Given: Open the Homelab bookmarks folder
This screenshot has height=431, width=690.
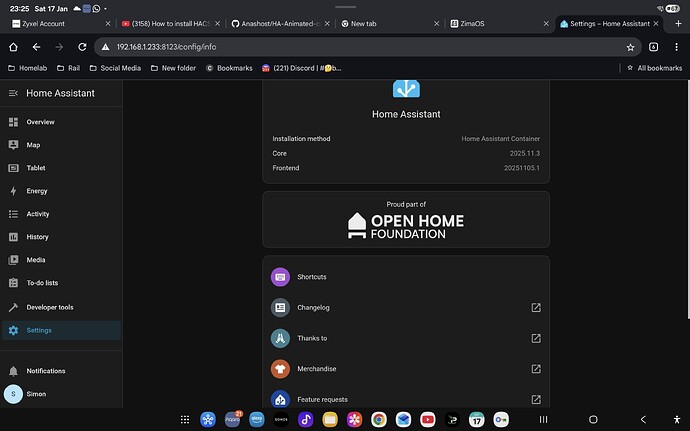Looking at the screenshot, I should [27, 68].
